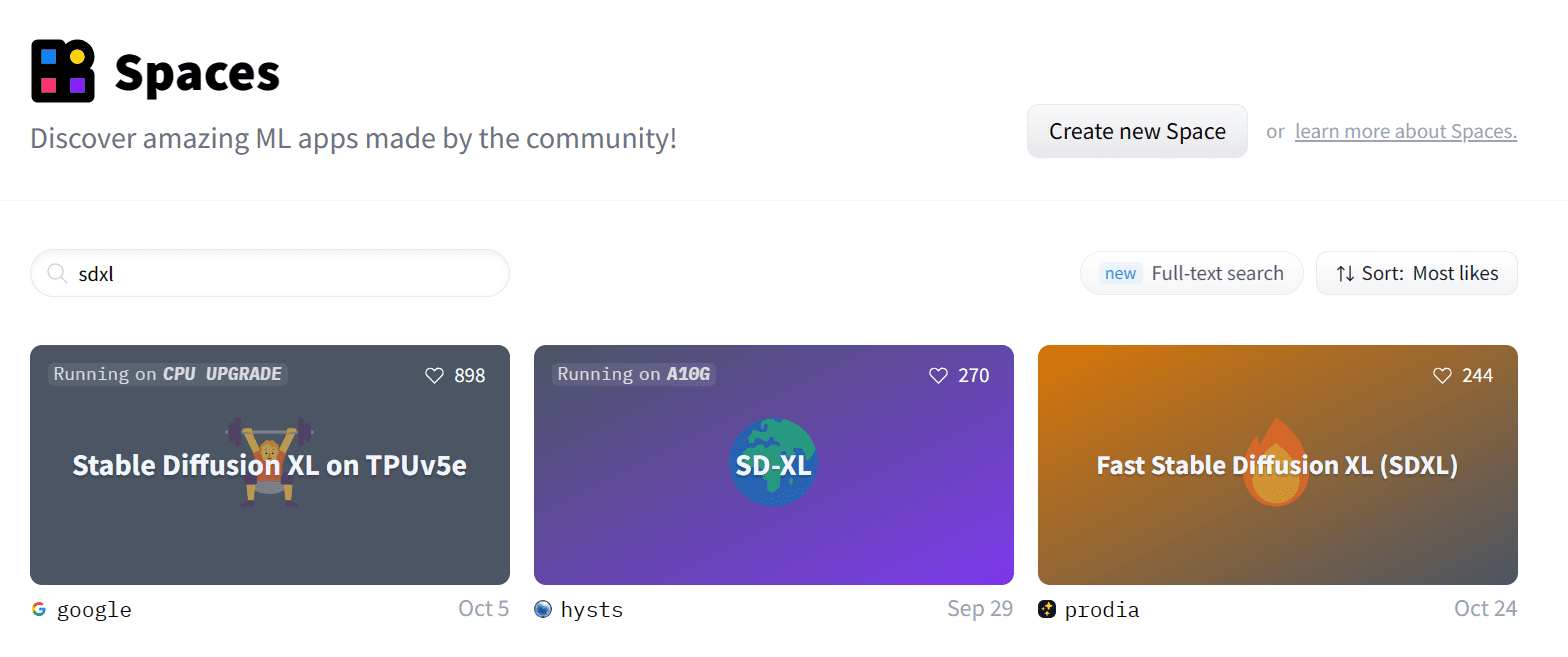The width and height of the screenshot is (1568, 657).
Task: Like the Fast Stable Diffusion XL space via its heart icon
Action: pos(1442,375)
